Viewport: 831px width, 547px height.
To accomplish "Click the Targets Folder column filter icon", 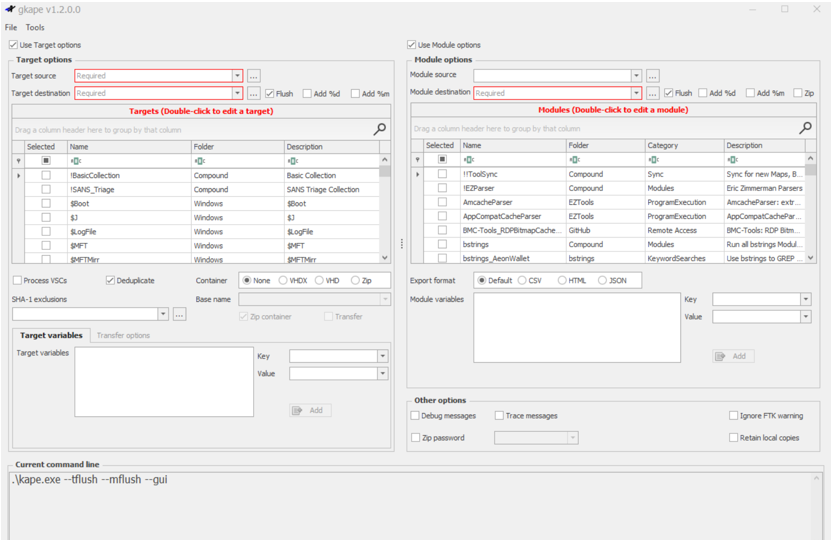I will click(x=200, y=161).
